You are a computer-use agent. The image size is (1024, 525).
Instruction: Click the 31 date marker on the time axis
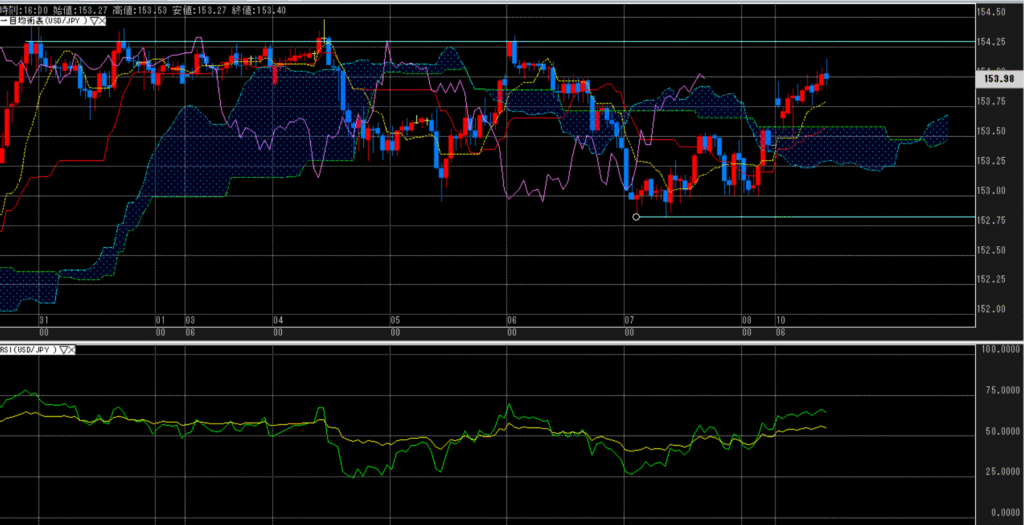43,320
